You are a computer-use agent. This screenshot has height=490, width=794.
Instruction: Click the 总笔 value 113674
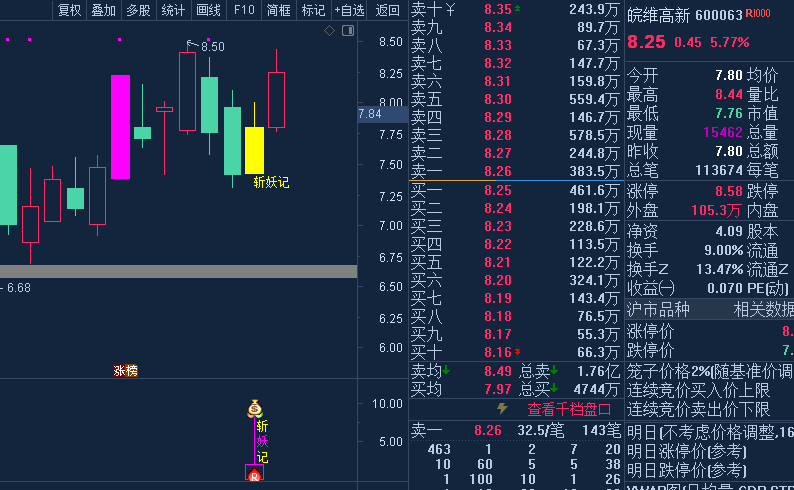(x=719, y=170)
